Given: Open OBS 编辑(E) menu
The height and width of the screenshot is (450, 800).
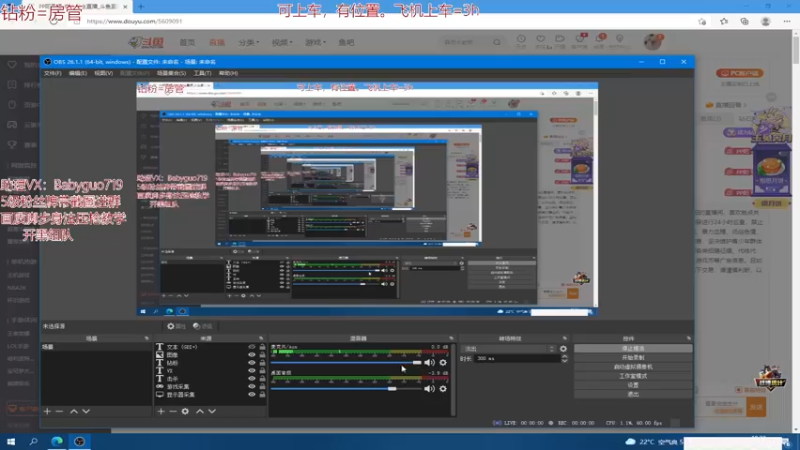Looking at the screenshot, I should click(x=78, y=73).
